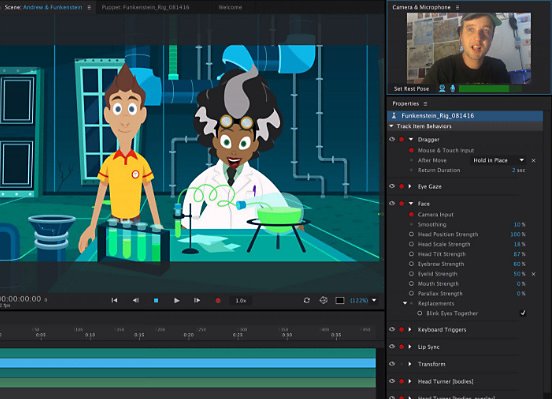Reset After Move with the x icon
Viewport: 552px width, 399px height.
click(534, 161)
